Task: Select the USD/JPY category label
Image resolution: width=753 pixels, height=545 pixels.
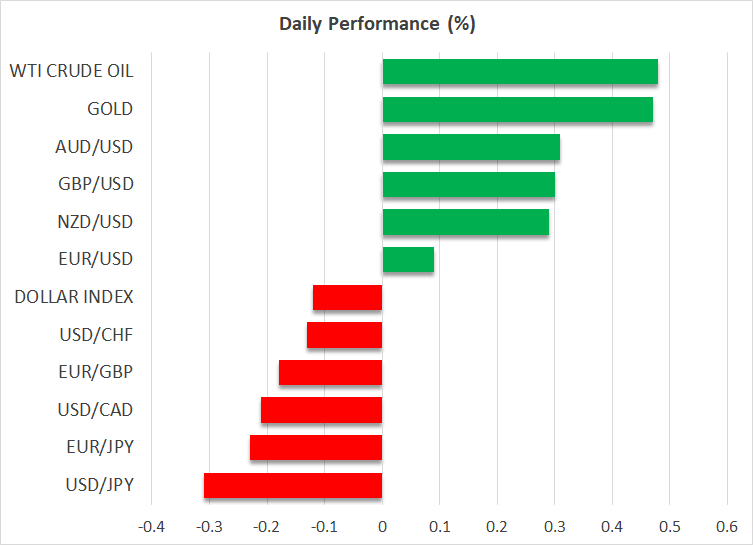Action: coord(98,485)
